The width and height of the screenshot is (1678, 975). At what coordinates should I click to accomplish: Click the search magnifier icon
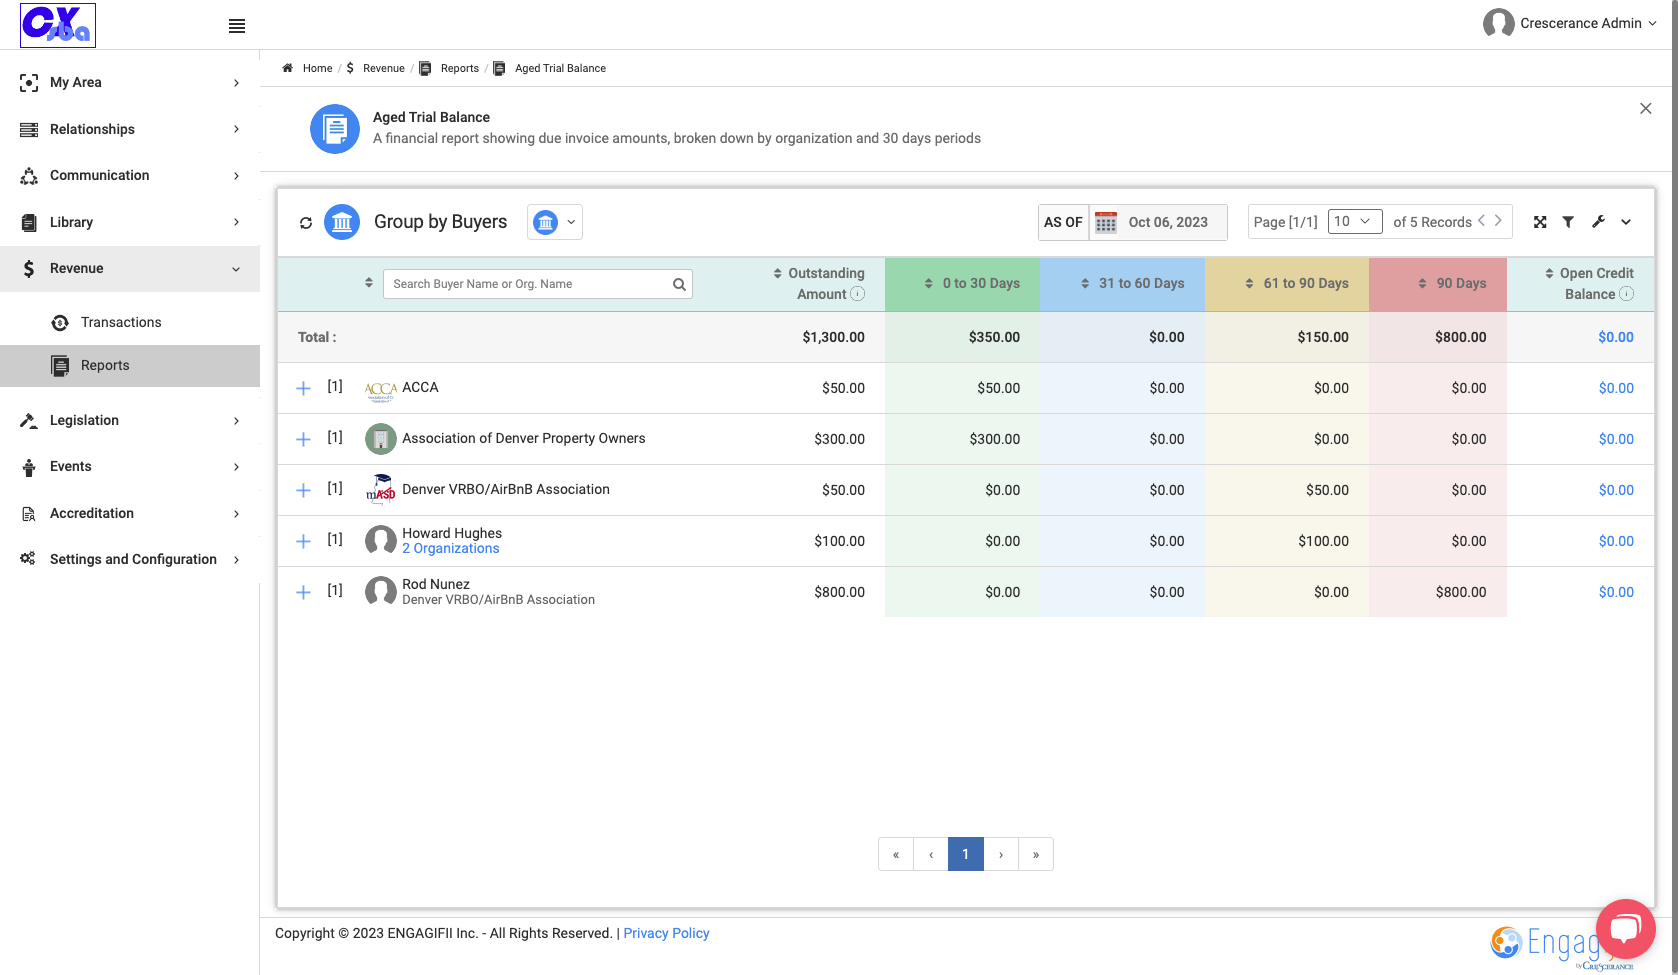(679, 284)
